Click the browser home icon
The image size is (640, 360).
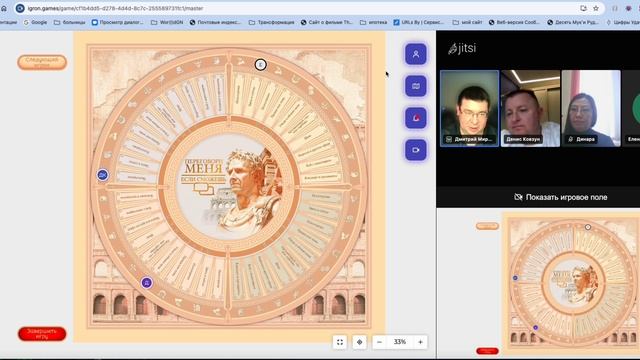[x=4, y=8]
